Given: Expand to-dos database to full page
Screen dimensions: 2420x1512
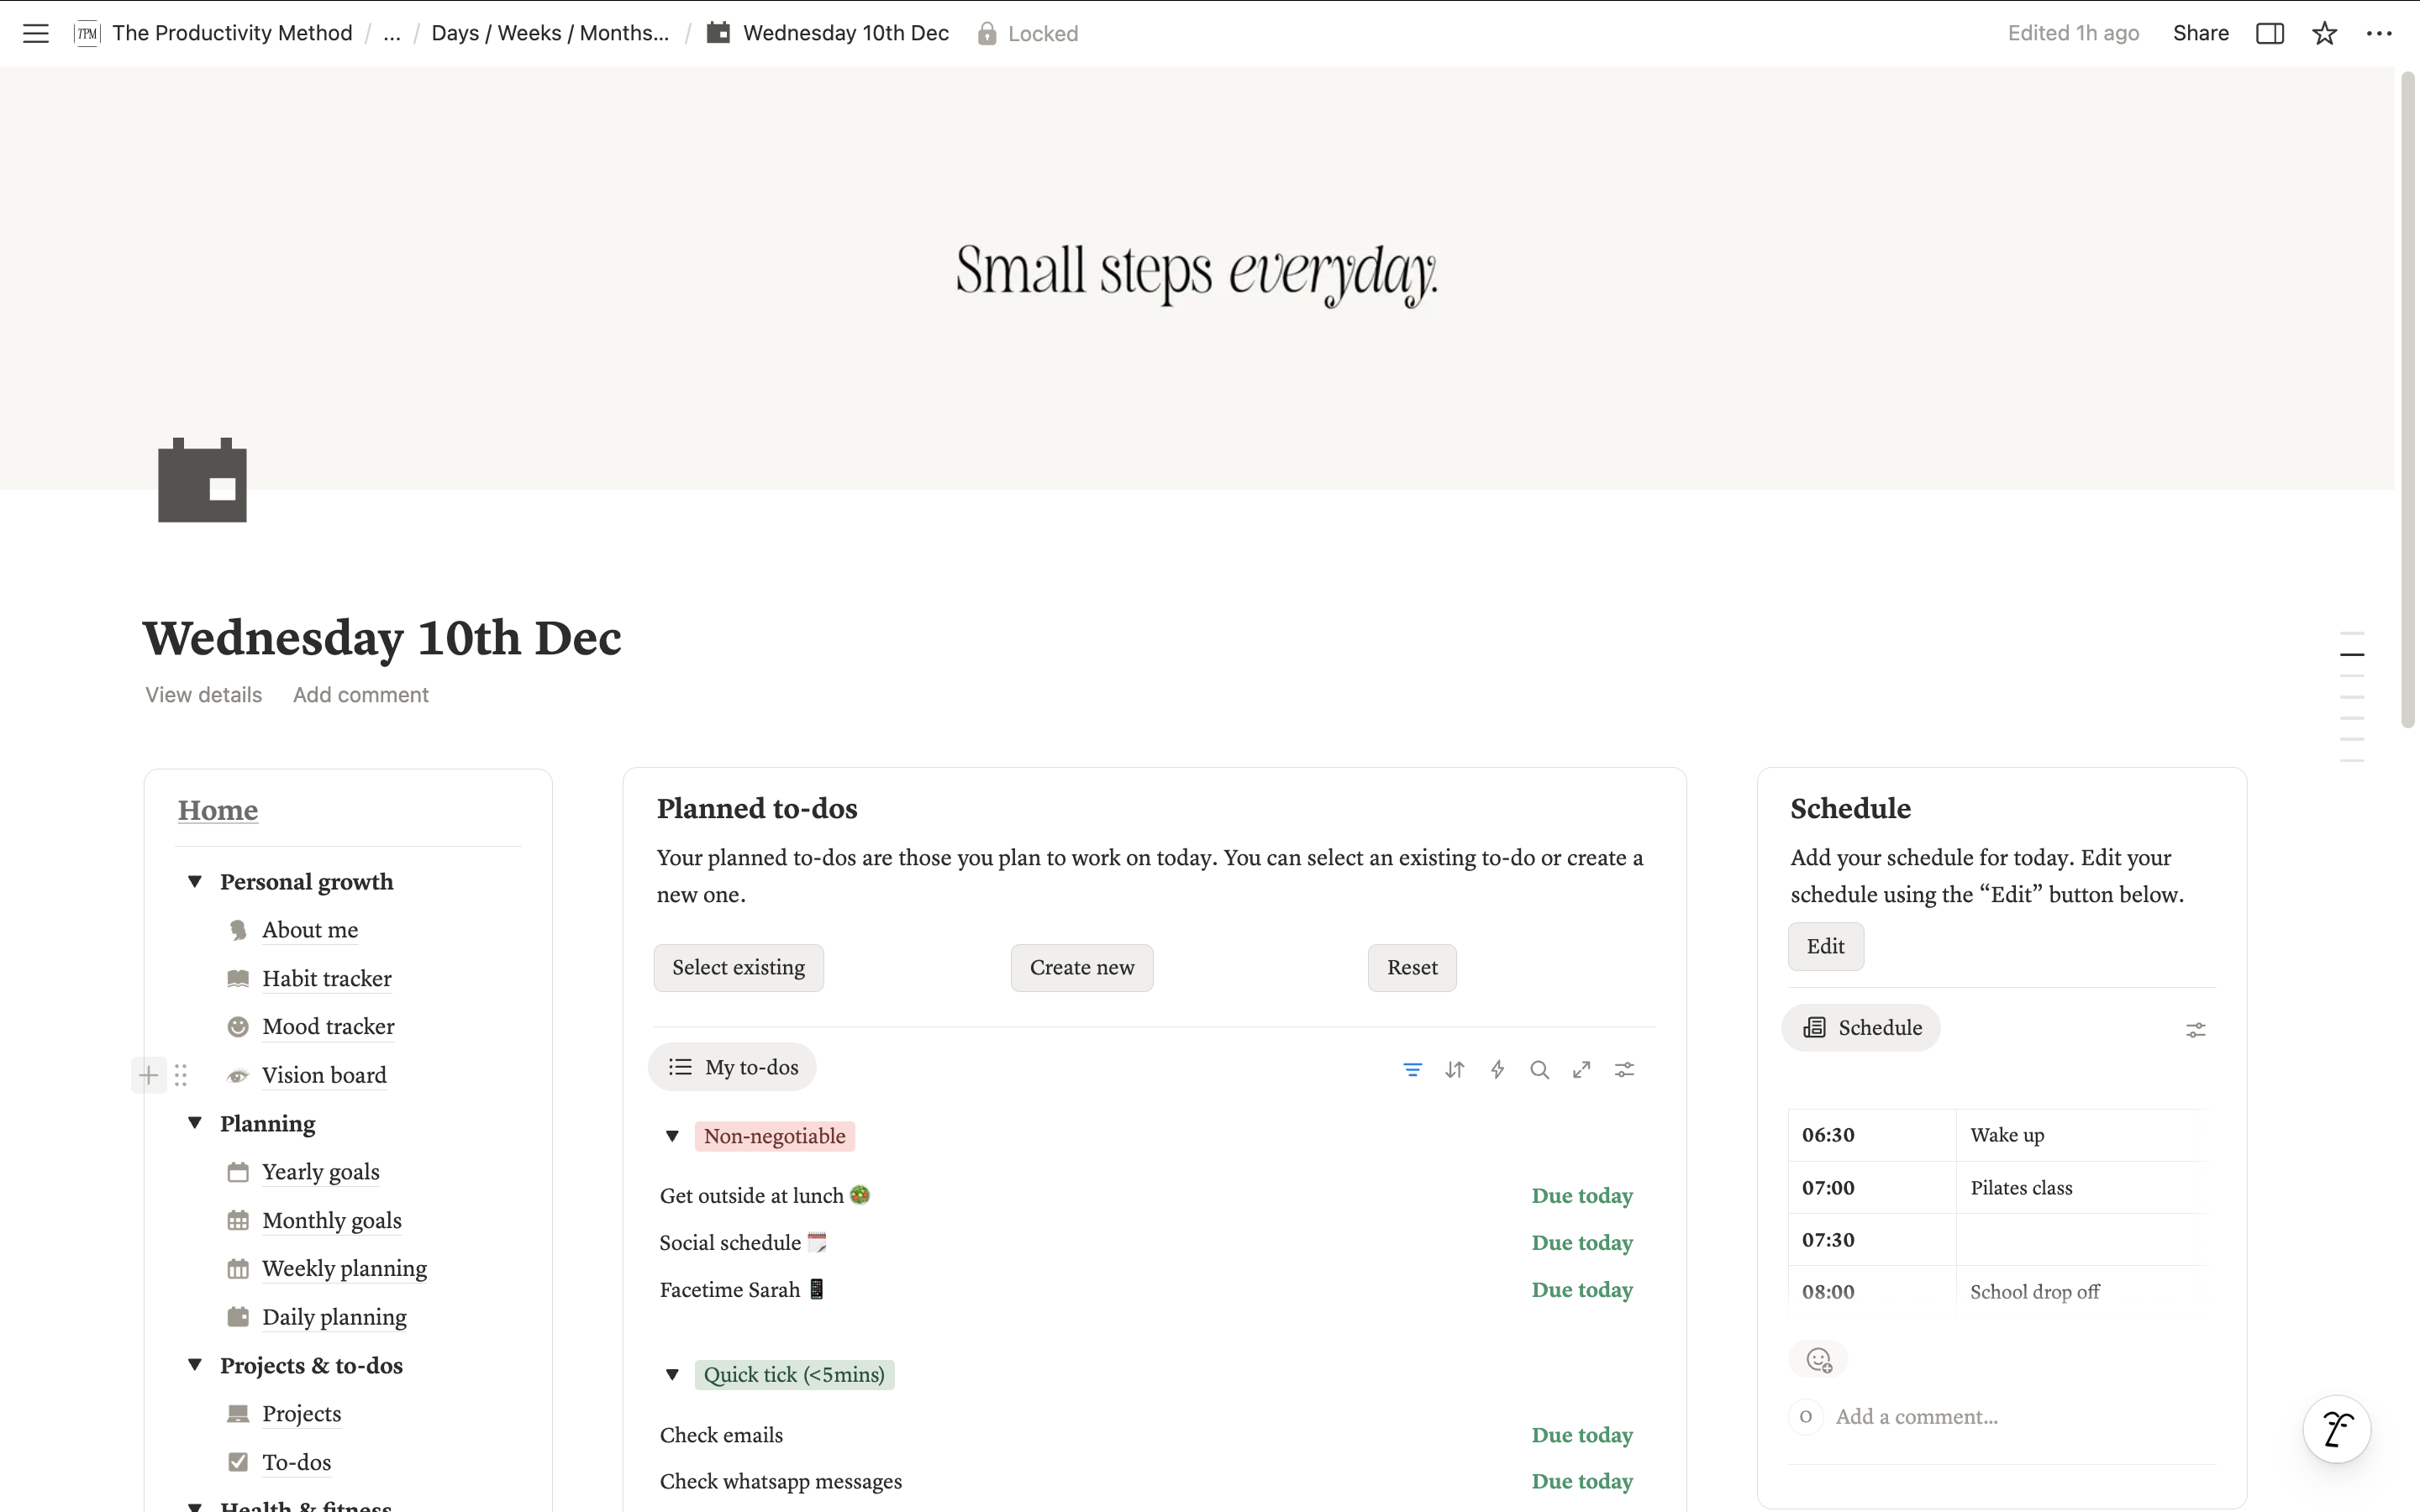Looking at the screenshot, I should pos(1581,1069).
